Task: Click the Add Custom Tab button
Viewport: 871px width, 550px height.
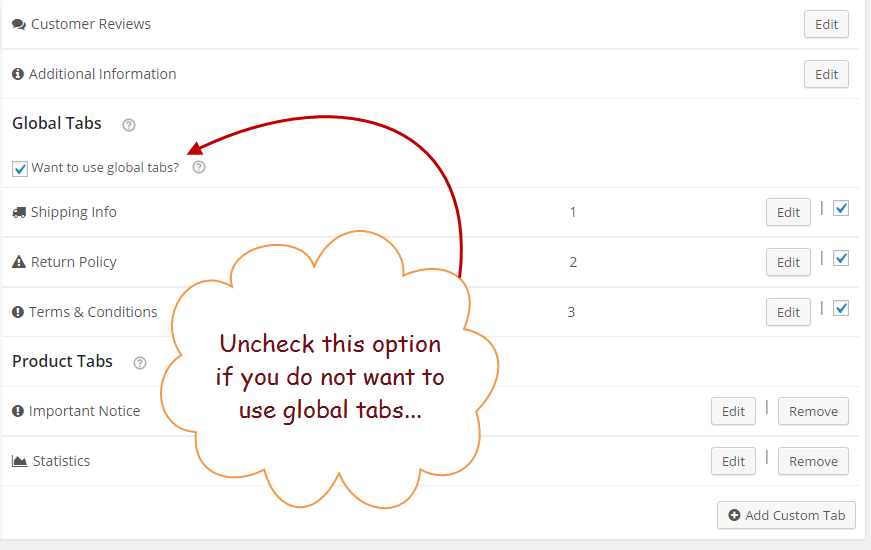Action: point(787,515)
